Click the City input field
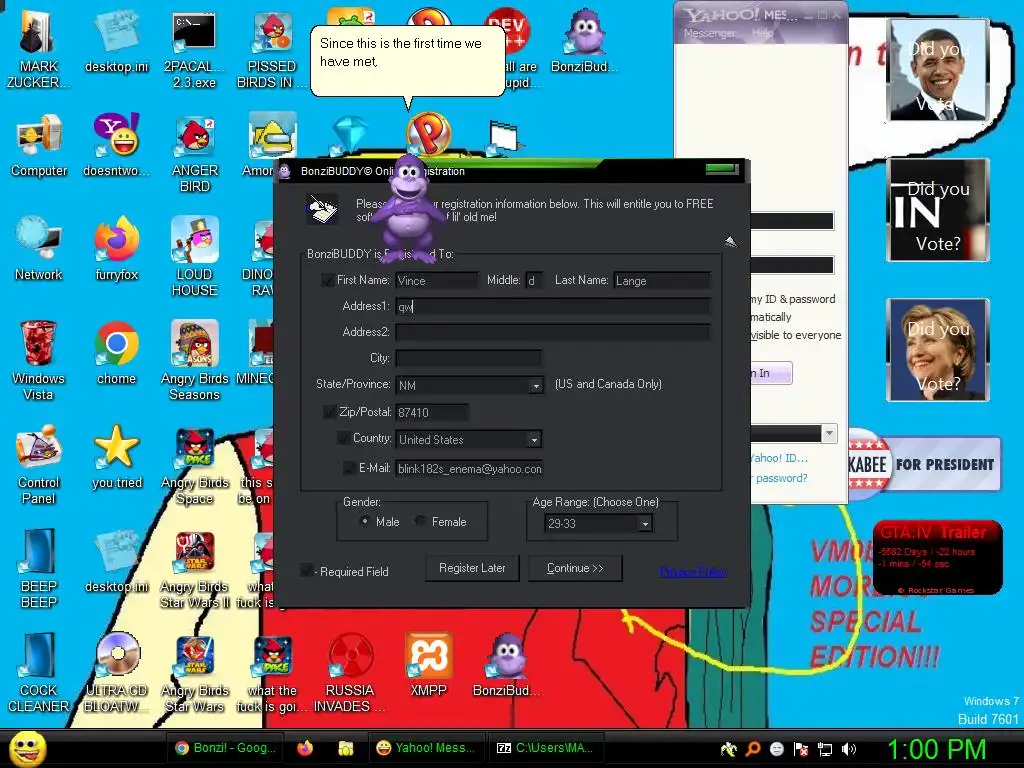This screenshot has height=768, width=1024. [468, 358]
